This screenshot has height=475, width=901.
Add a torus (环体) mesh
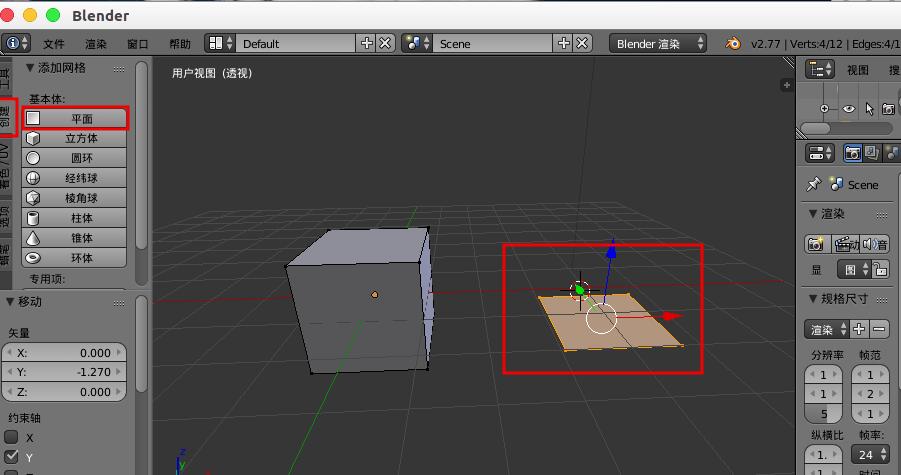[x=74, y=258]
